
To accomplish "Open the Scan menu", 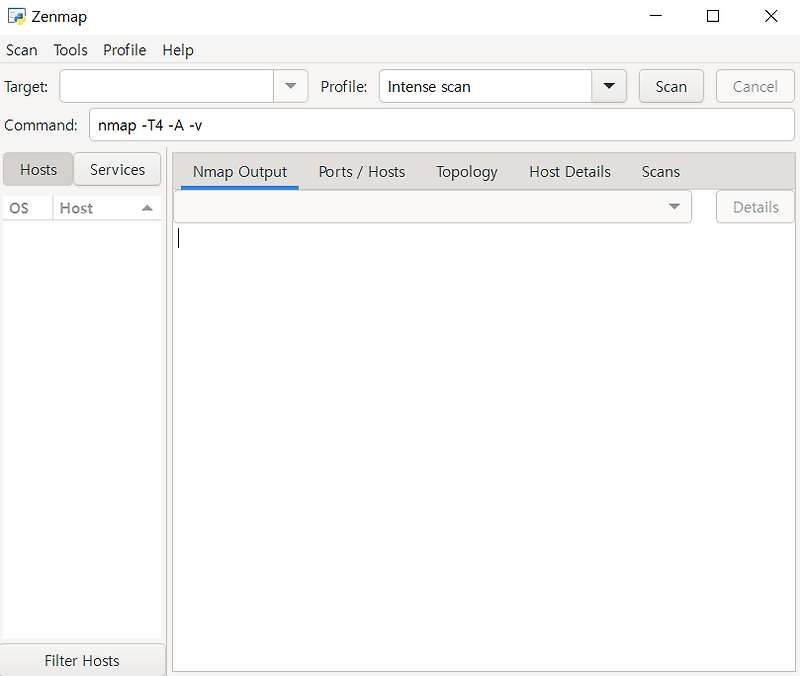I will (22, 50).
